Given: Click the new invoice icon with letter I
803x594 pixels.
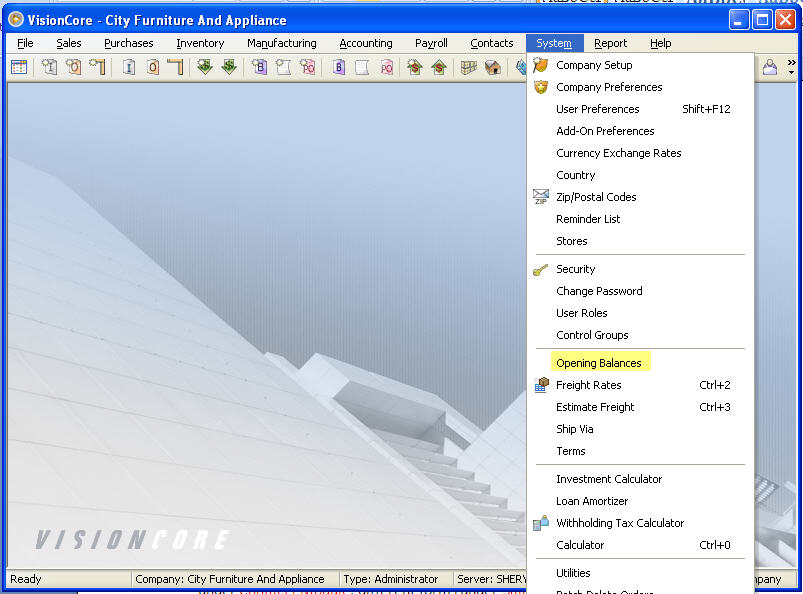Looking at the screenshot, I should (49, 67).
